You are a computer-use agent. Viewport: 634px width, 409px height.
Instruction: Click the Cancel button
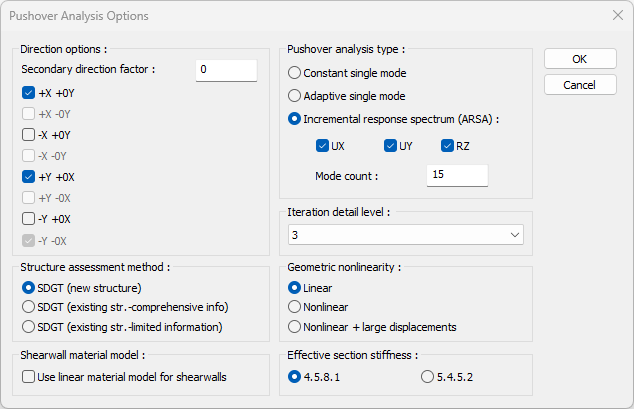point(580,85)
